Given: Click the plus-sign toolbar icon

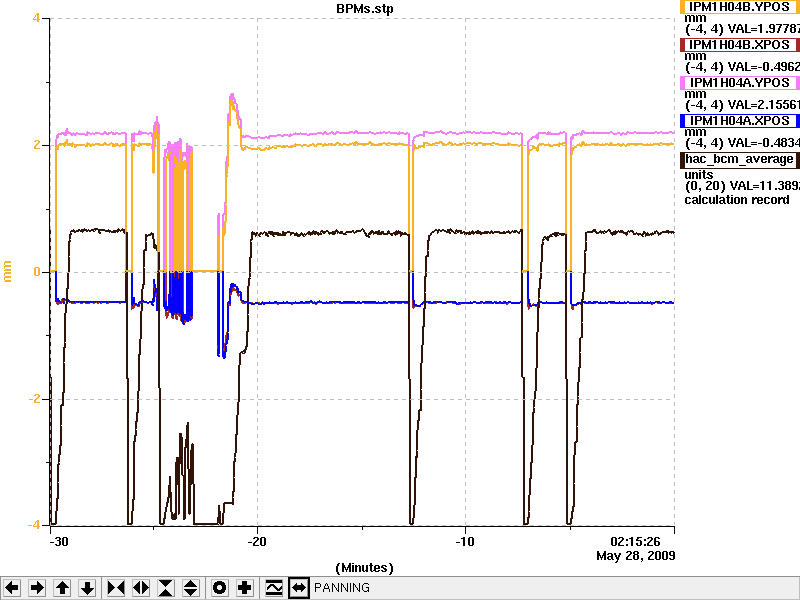Looking at the screenshot, I should pyautogui.click(x=245, y=588).
